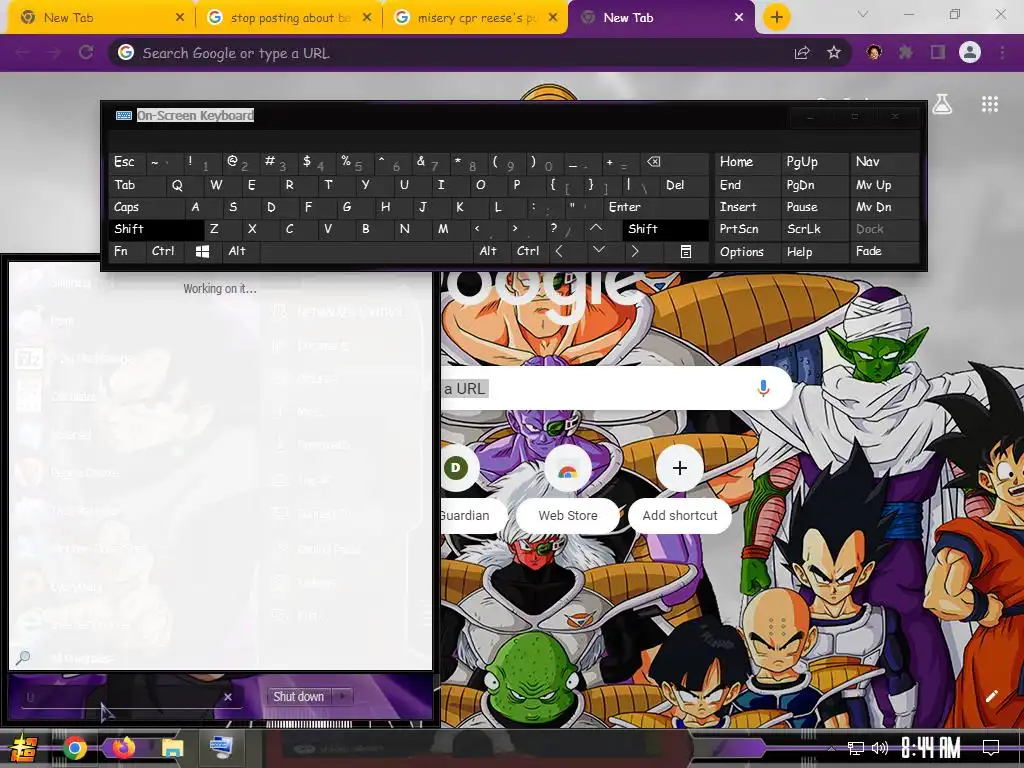This screenshot has height=768, width=1024.
Task: Click the Tab key on keyboard
Action: (x=136, y=185)
